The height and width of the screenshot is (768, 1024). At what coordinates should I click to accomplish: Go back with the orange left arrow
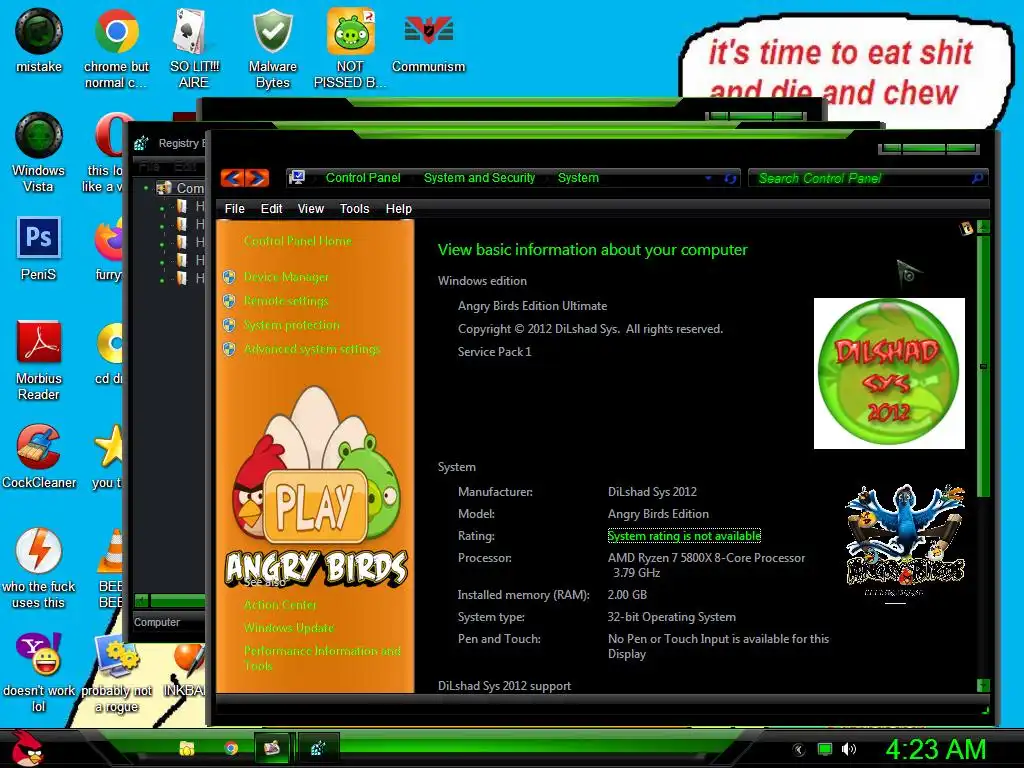tap(232, 178)
